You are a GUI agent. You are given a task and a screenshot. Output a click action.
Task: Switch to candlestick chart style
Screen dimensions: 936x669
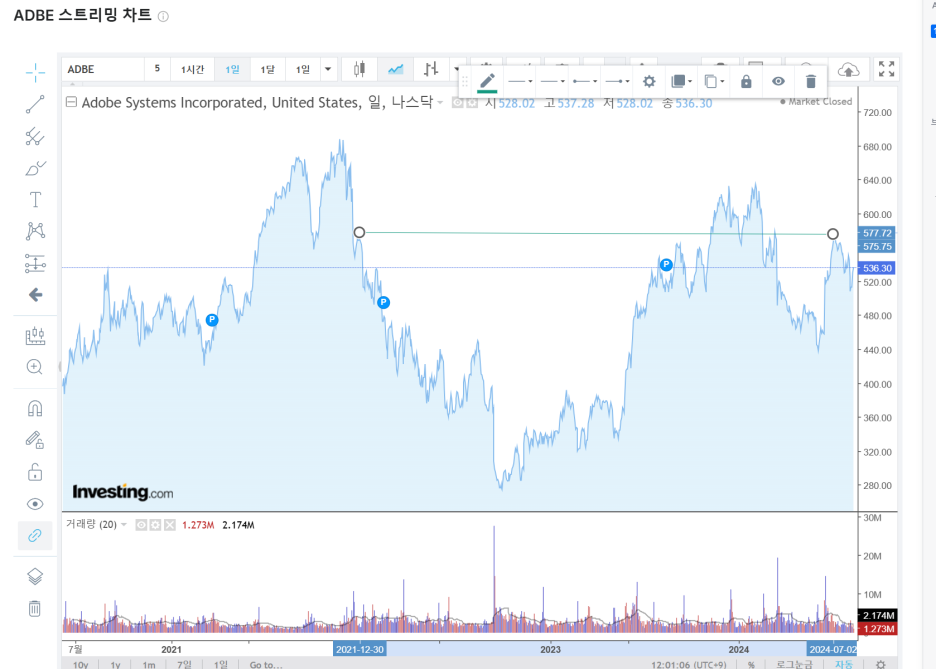point(359,69)
